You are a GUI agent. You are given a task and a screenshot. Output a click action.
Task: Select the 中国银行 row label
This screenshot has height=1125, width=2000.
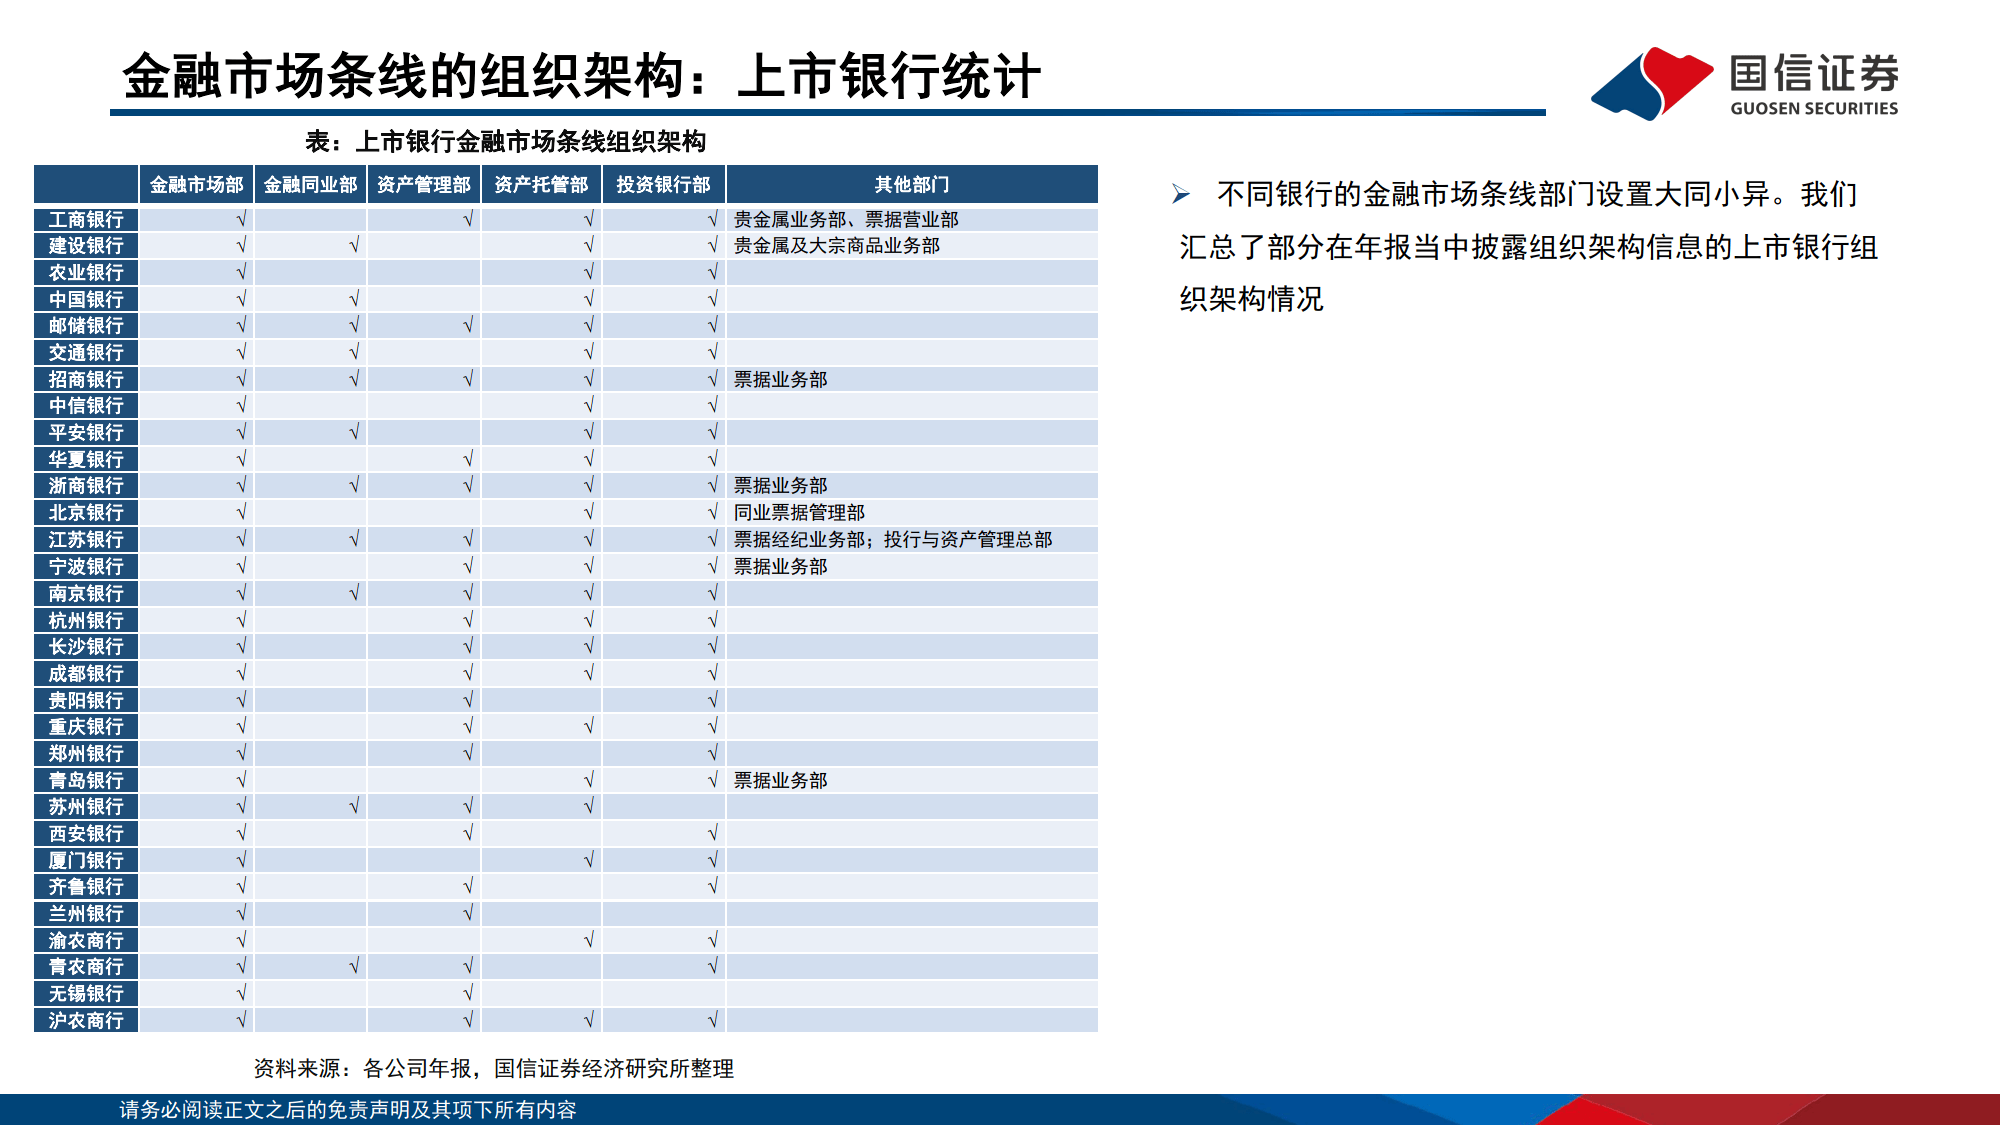tap(86, 299)
